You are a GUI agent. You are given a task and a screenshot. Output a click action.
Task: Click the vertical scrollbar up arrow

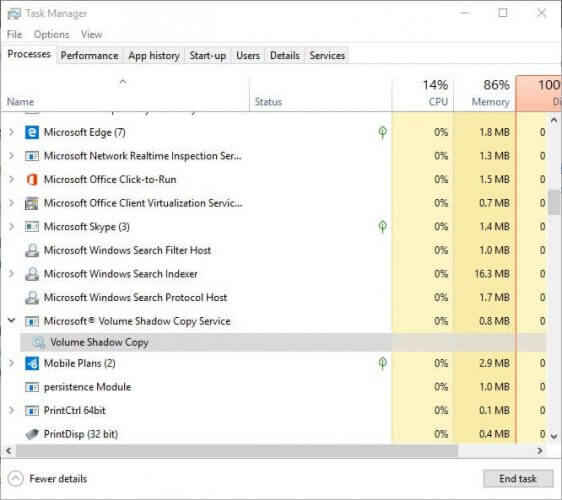point(554,120)
